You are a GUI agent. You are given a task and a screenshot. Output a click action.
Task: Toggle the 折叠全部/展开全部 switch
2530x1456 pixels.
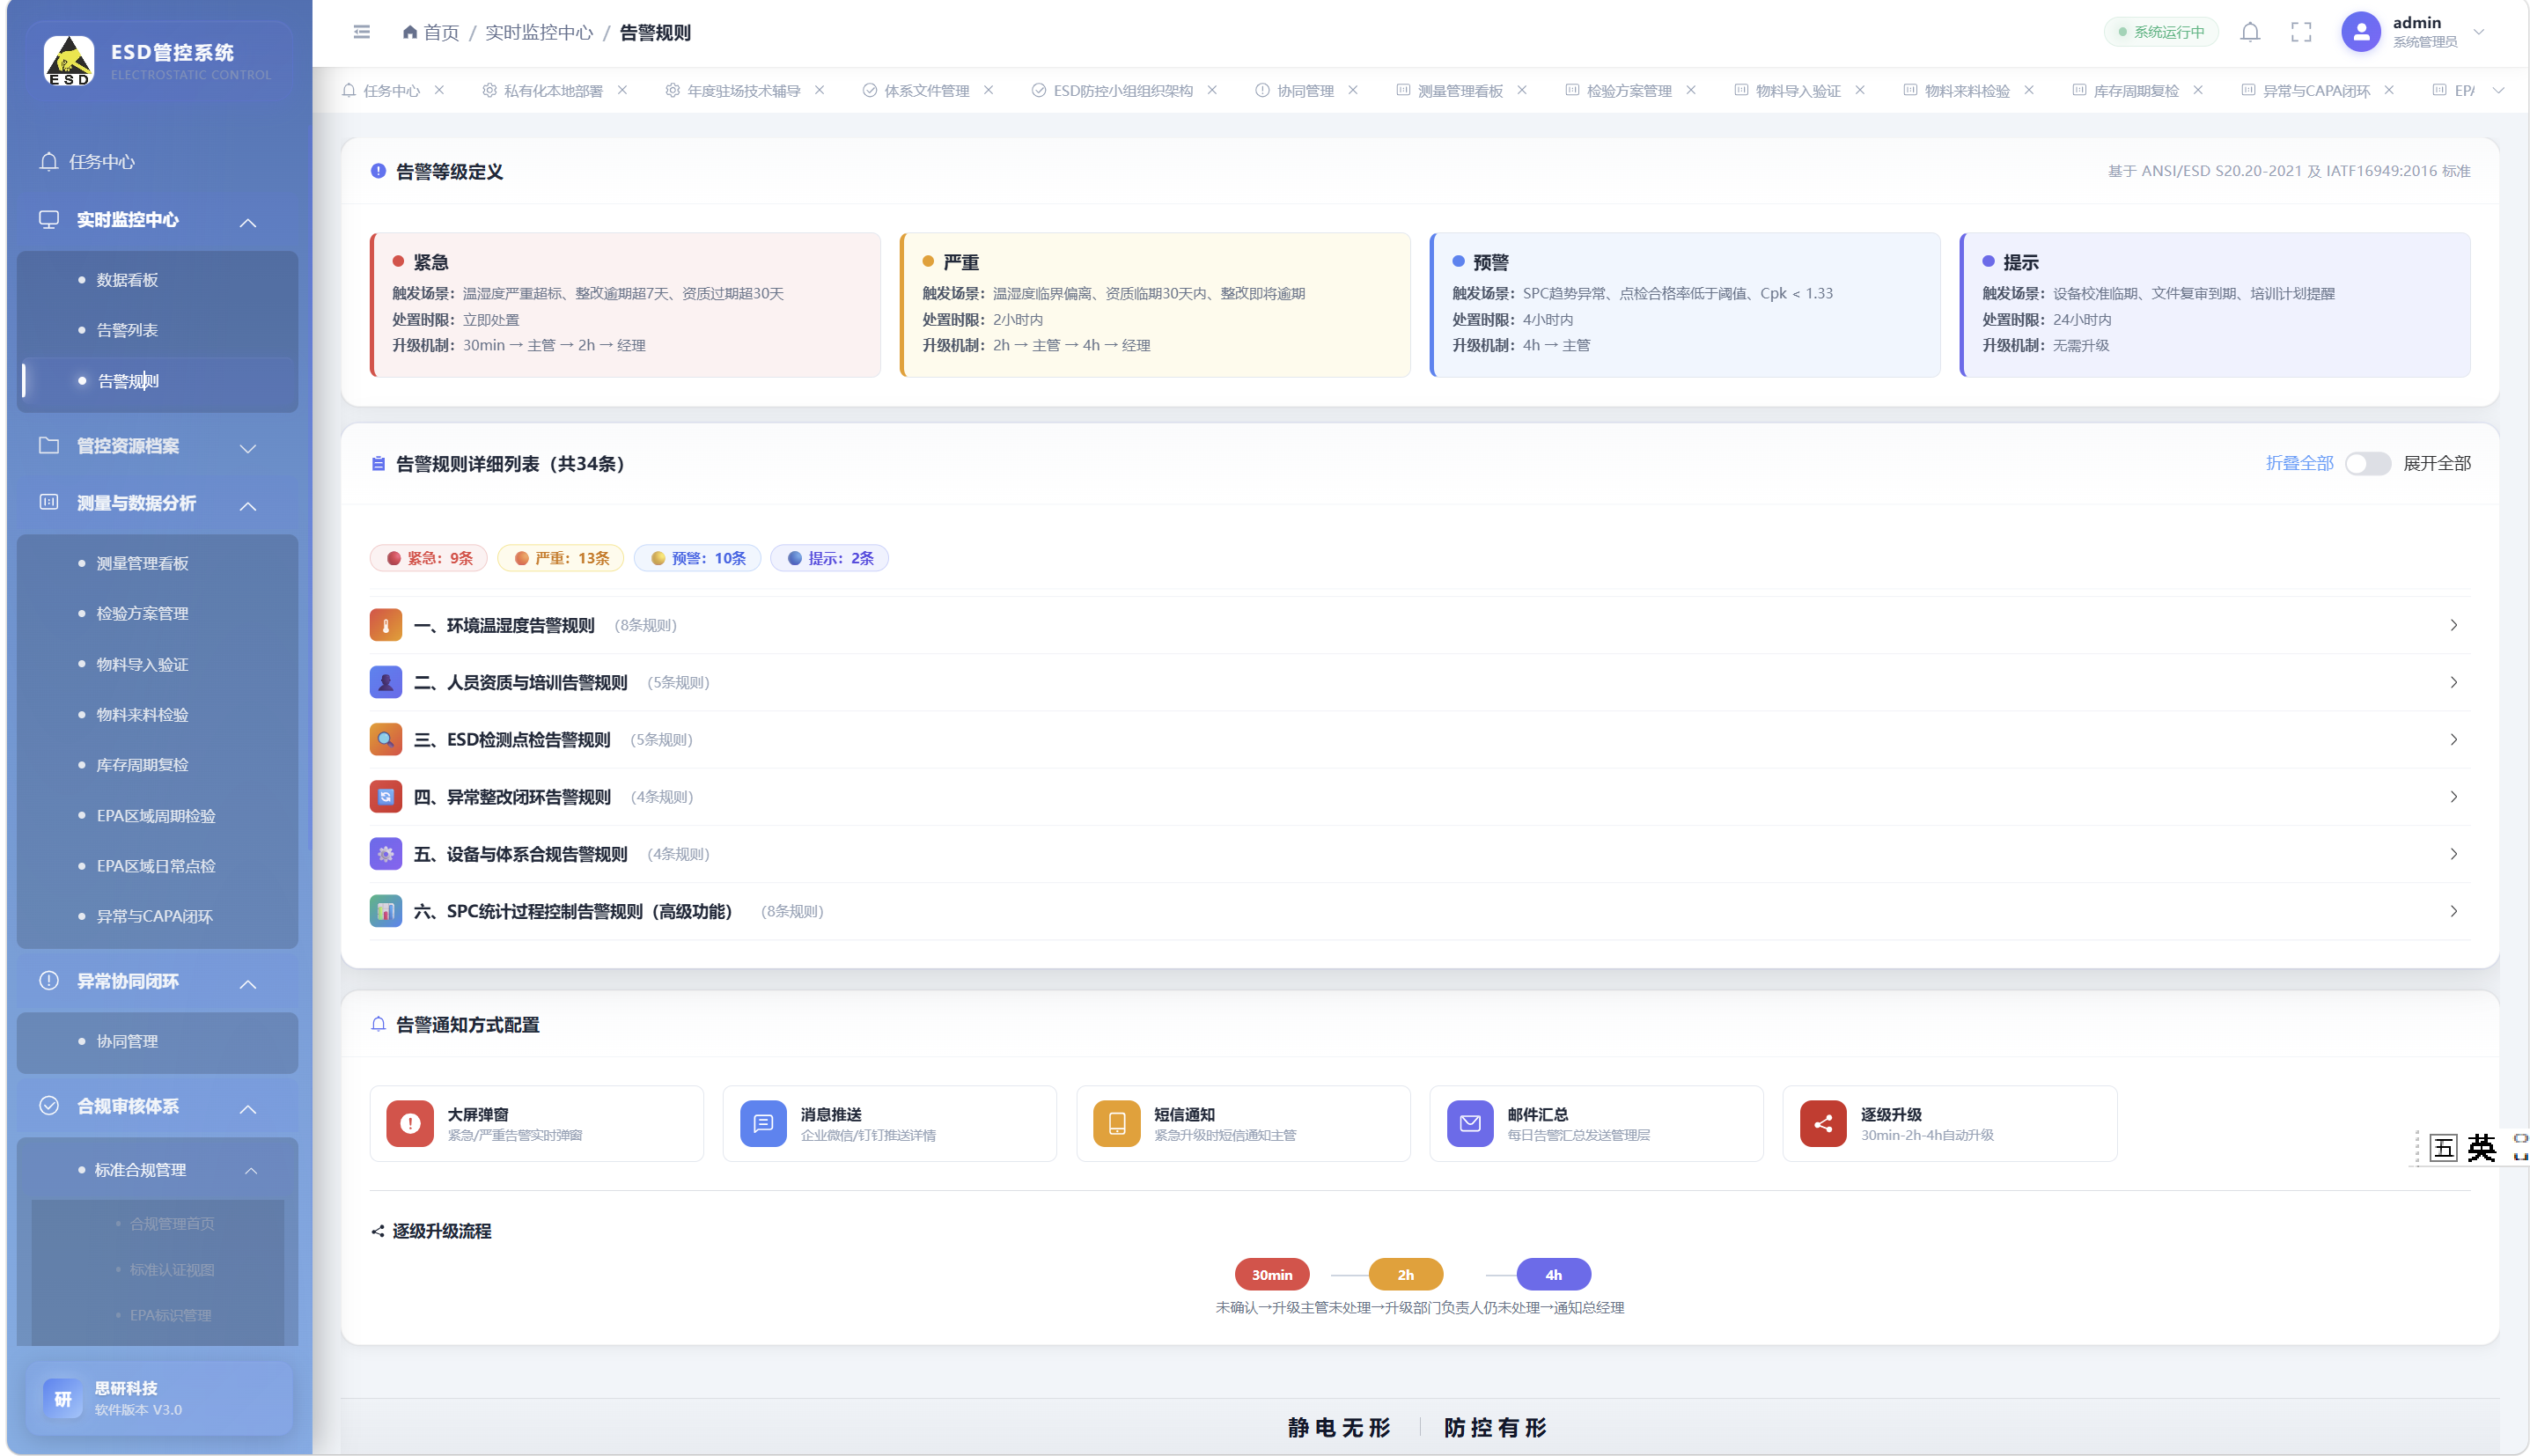2367,463
